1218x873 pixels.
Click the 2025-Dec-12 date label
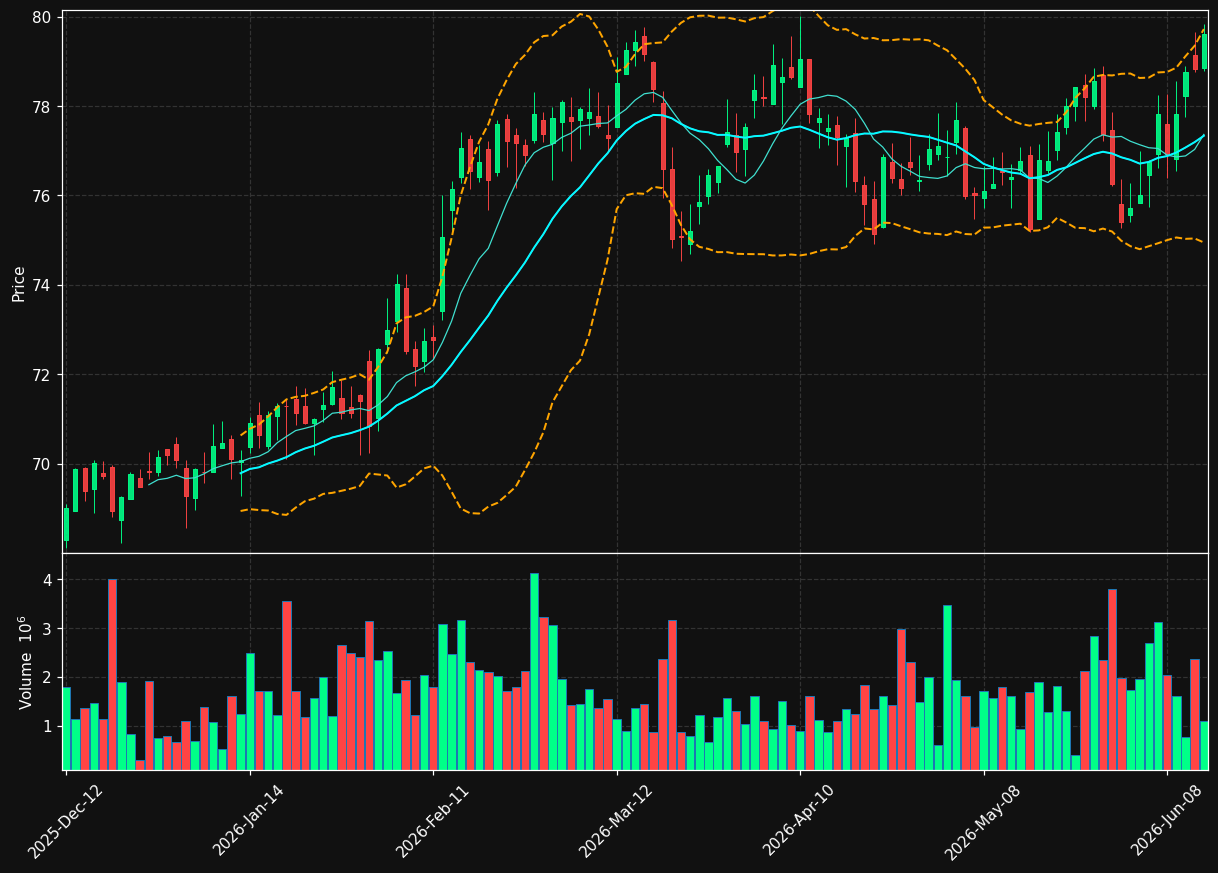[x=66, y=821]
